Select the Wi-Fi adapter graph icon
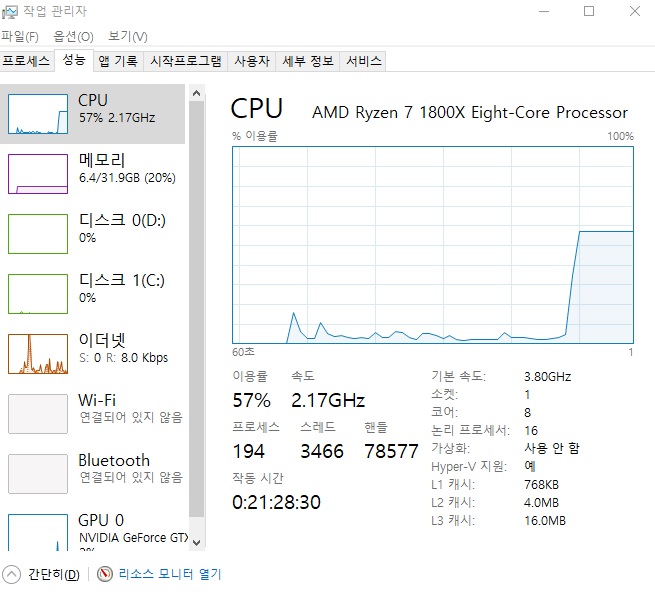The height and width of the screenshot is (599, 655). pyautogui.click(x=38, y=414)
